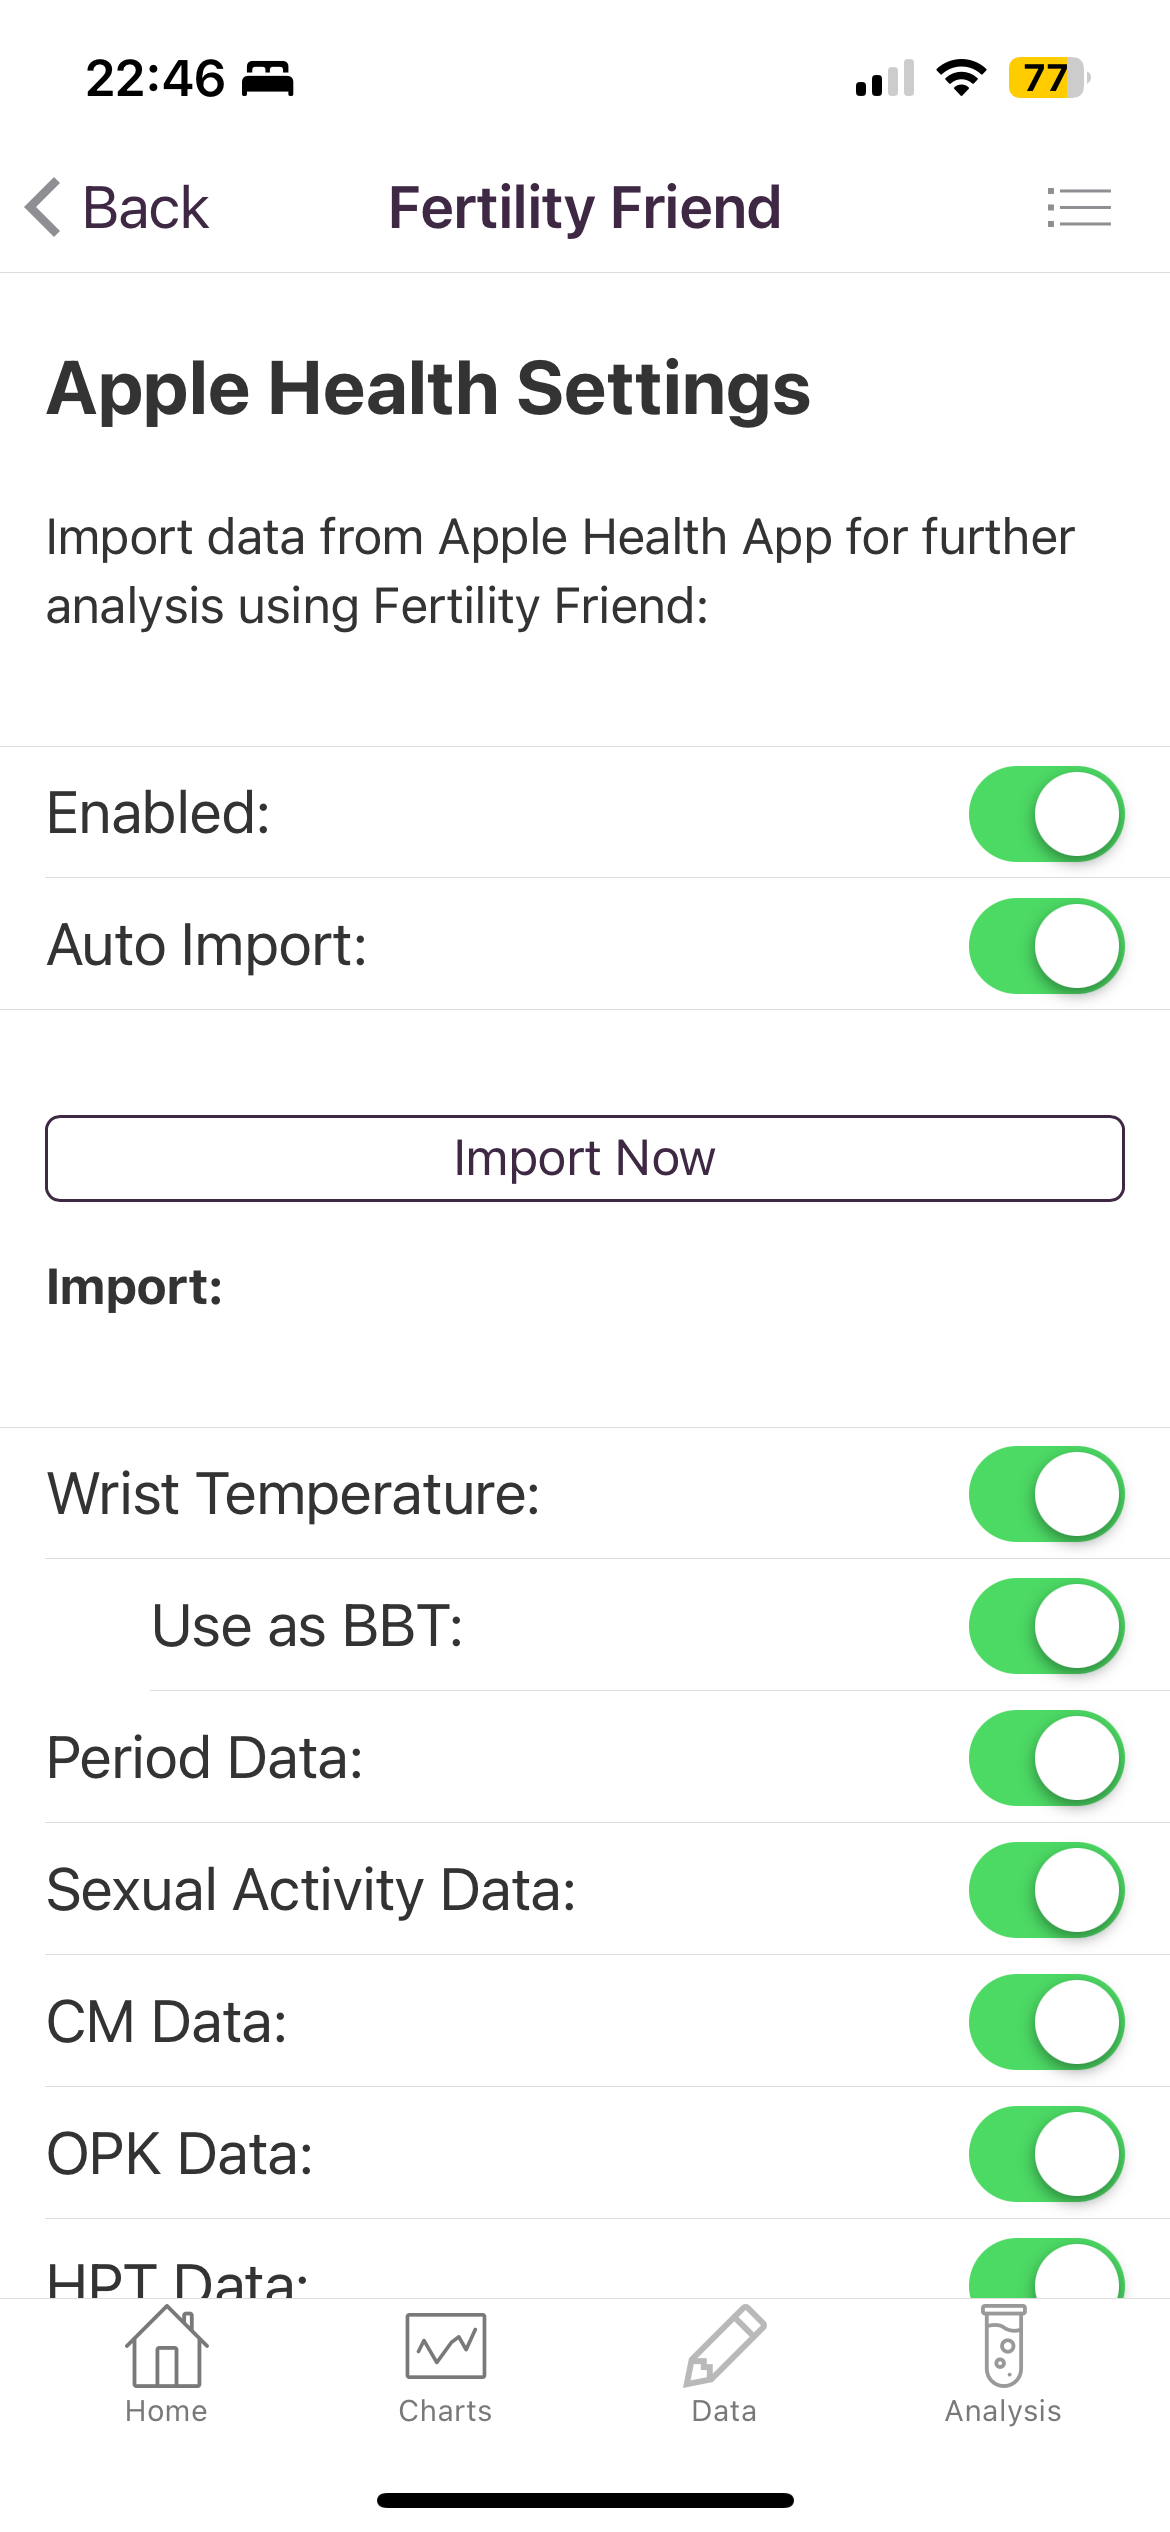Tap the Data pencil icon

pyautogui.click(x=725, y=2346)
